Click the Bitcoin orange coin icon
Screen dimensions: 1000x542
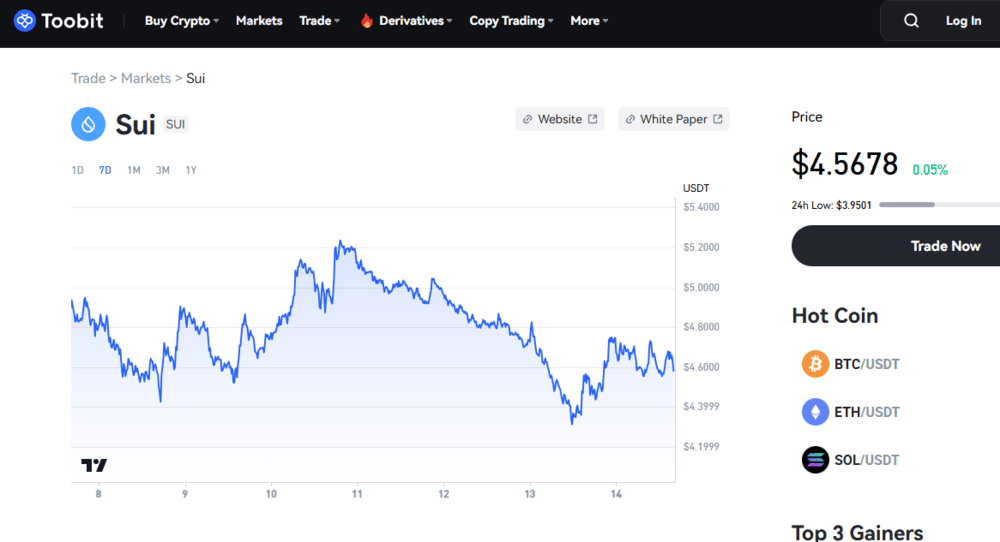(815, 364)
